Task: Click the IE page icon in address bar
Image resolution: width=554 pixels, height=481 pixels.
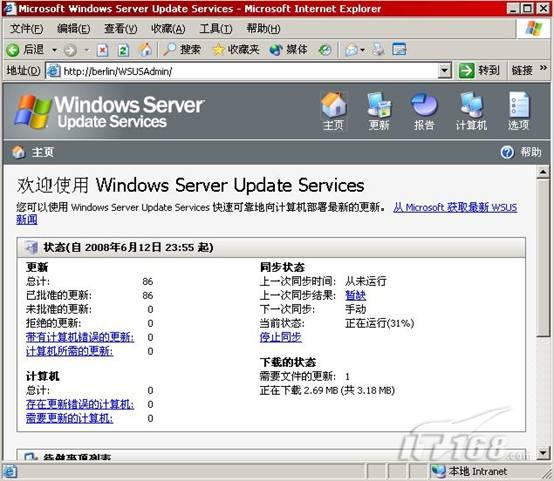Action: [53, 71]
